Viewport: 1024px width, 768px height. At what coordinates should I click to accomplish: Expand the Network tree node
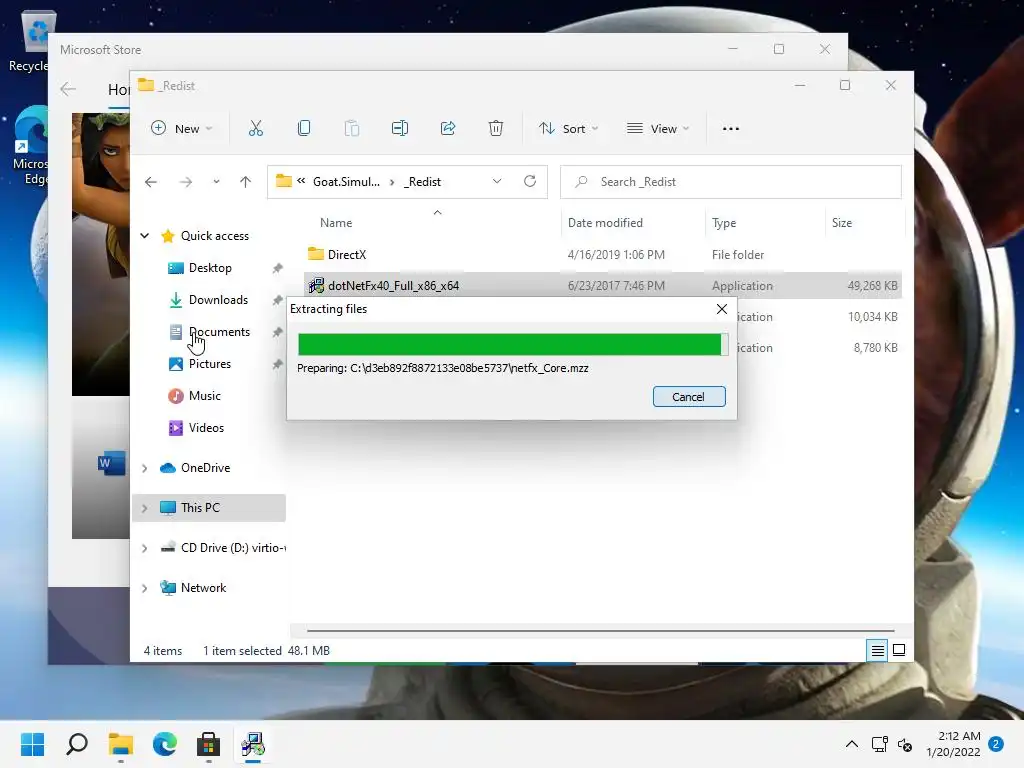tap(145, 588)
